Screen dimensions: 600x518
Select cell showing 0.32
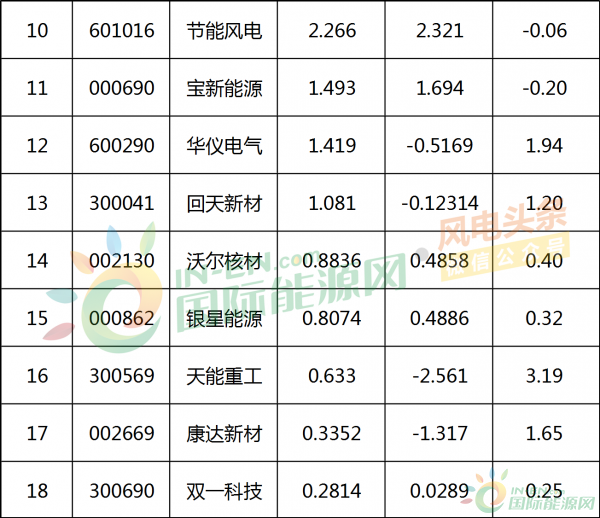546,318
